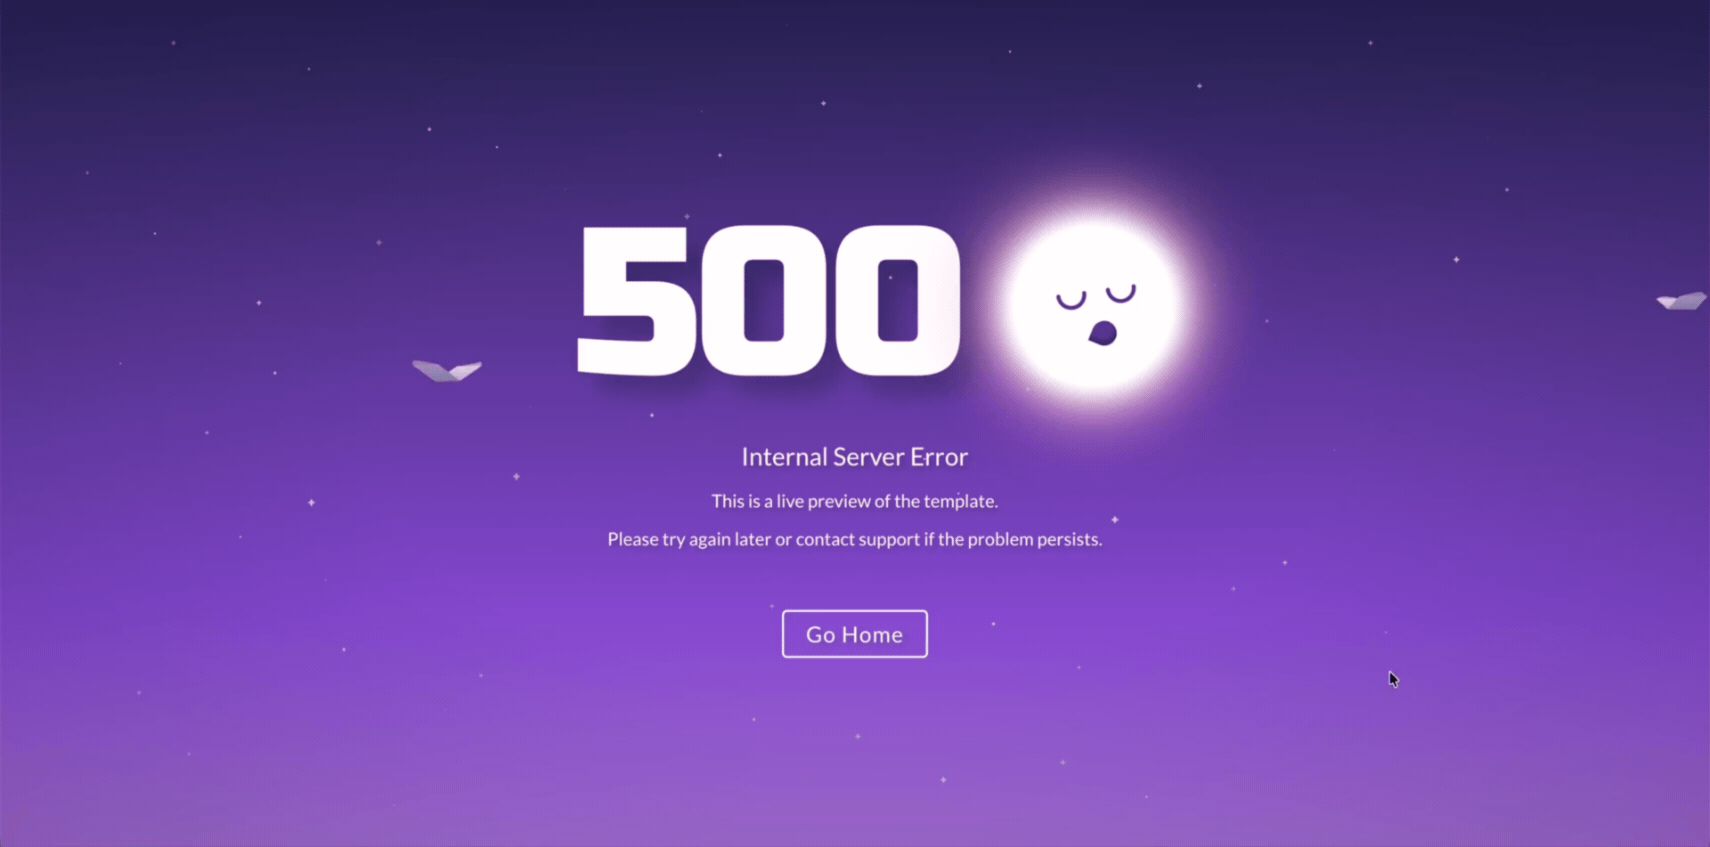The image size is (1710, 847).
Task: Select the live preview of the template line
Action: [x=854, y=501]
